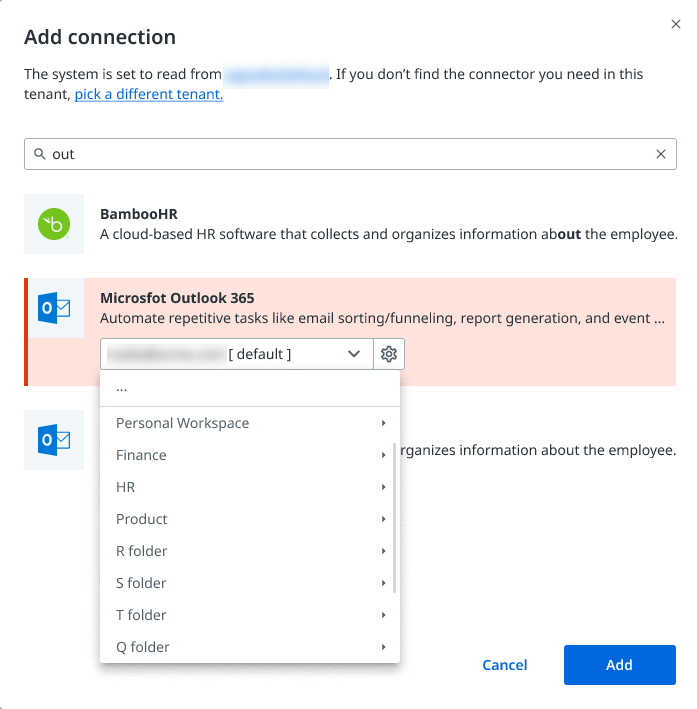Select the R folder entry
This screenshot has width=697, height=709.
pos(142,551)
